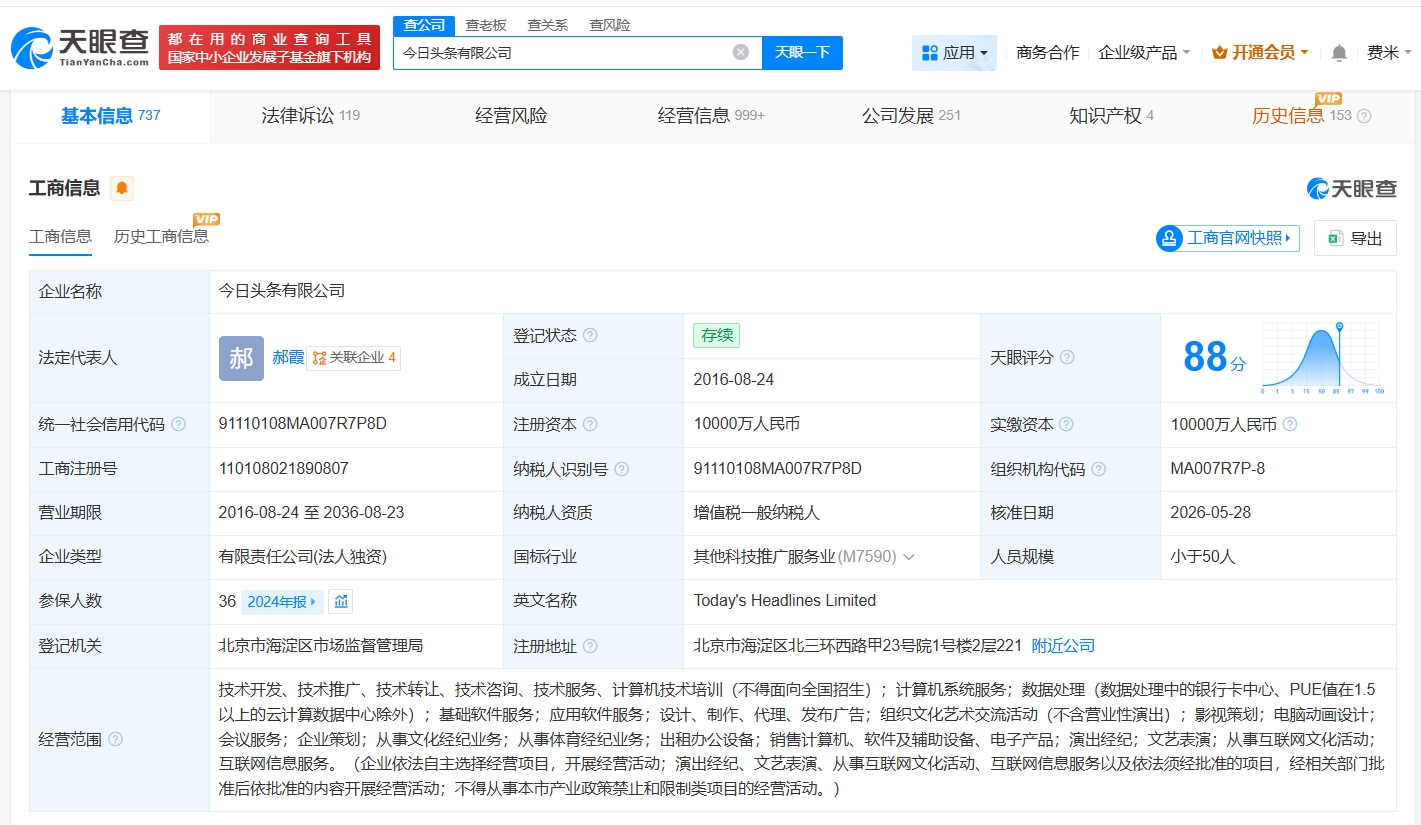Screen dimensions: 1421x825
Task: Select the 法律诉讼 tab
Action: [x=310, y=116]
